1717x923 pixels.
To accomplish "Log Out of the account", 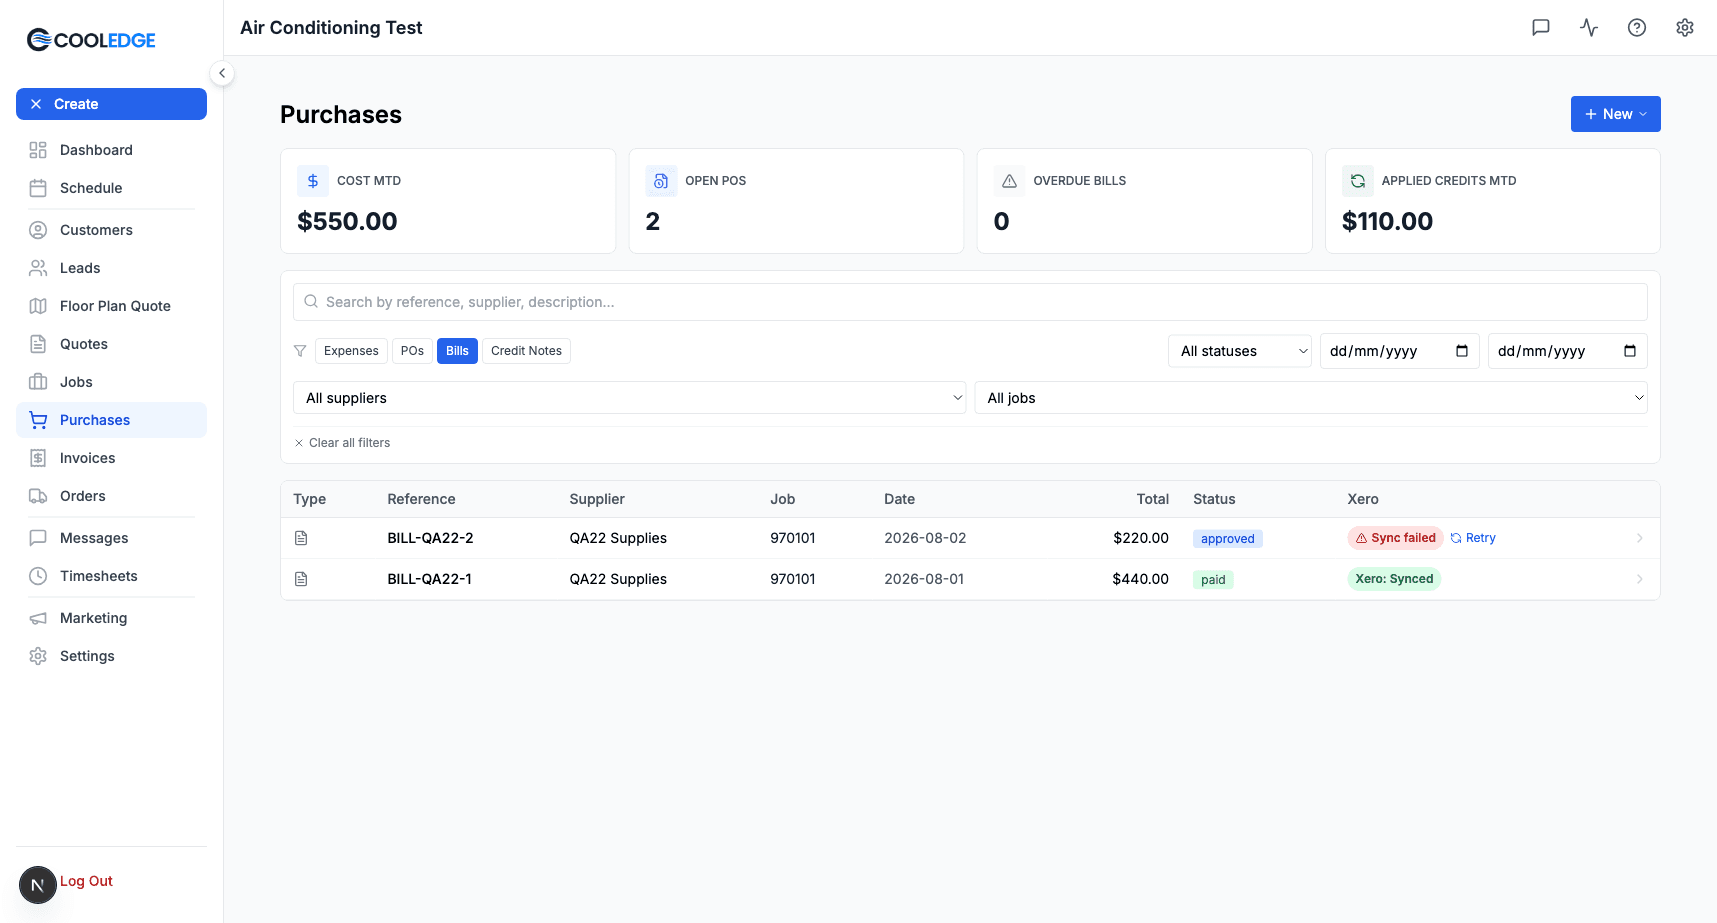I will pyautogui.click(x=86, y=881).
